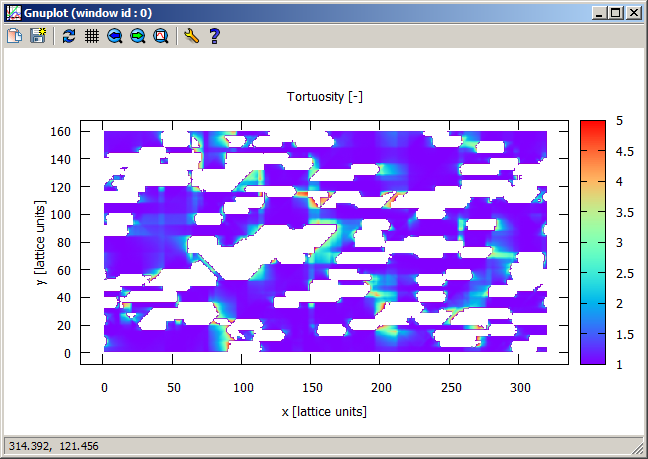Image resolution: width=648 pixels, height=459 pixels.
Task: Maximize the Gnuplot window
Action: [x=615, y=13]
